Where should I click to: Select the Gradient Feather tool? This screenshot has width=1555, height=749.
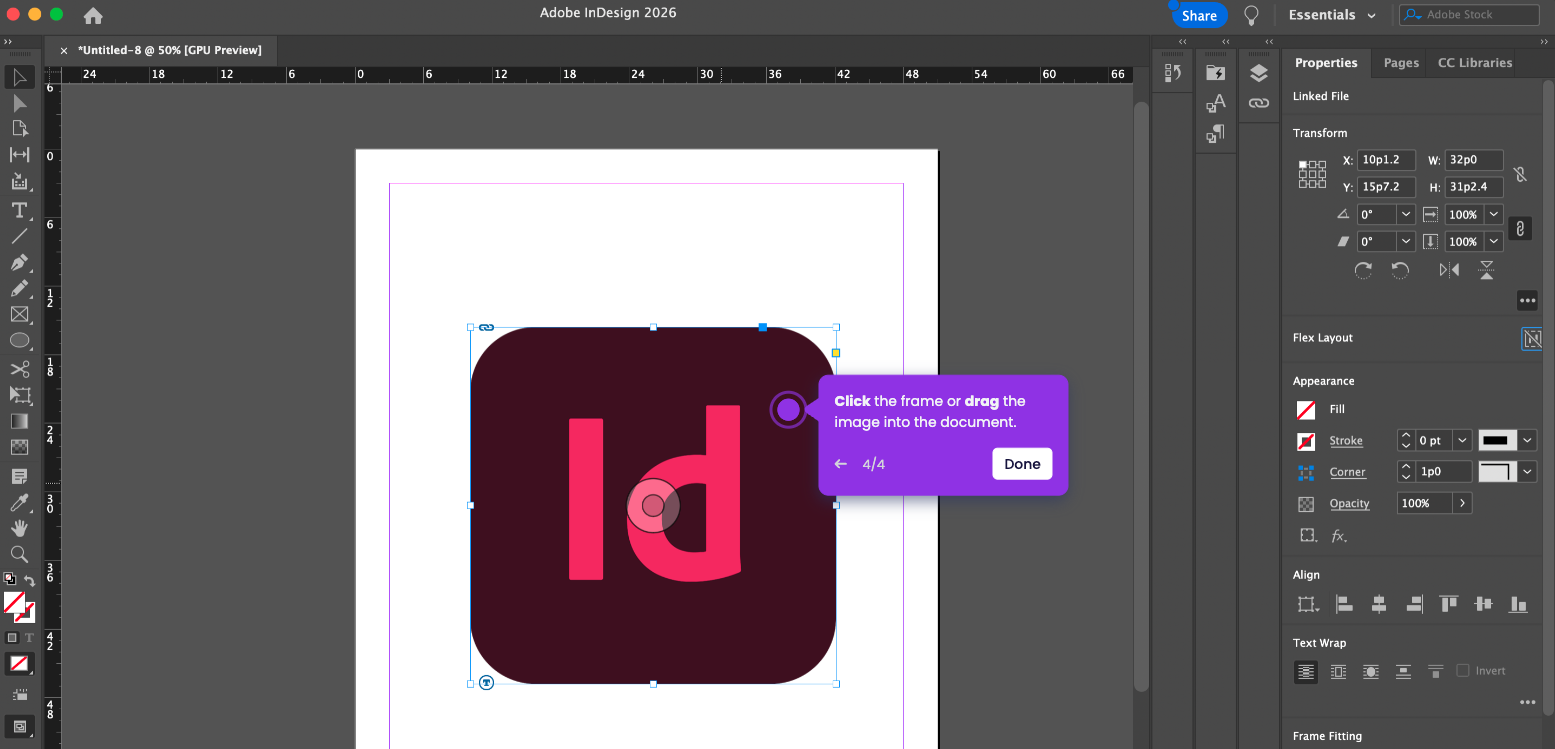(x=19, y=447)
